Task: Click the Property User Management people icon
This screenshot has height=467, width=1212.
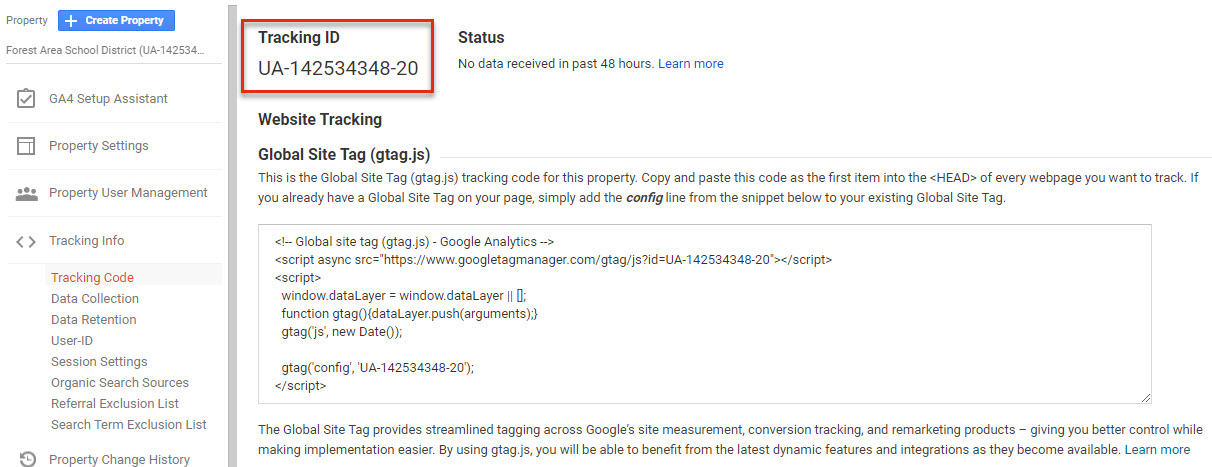Action: [26, 193]
